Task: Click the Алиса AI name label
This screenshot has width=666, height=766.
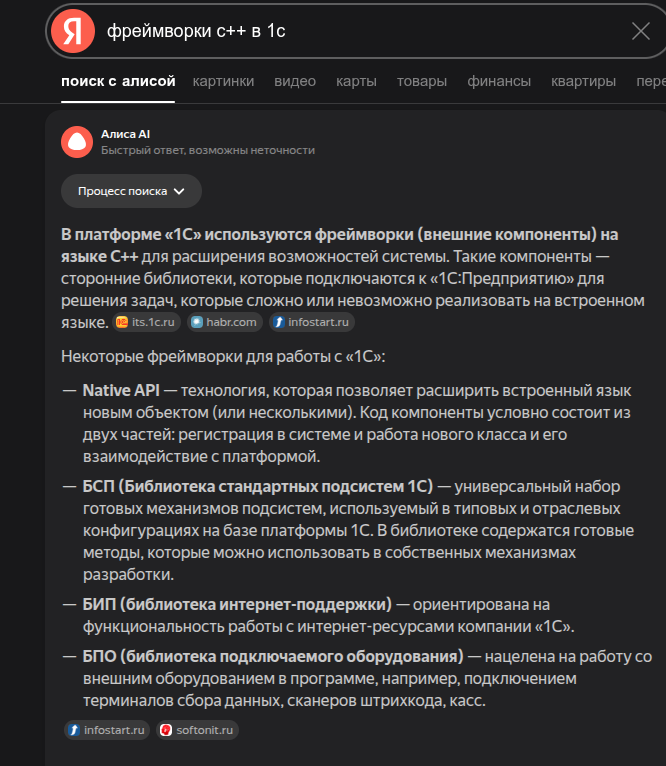Action: pyautogui.click(x=125, y=134)
